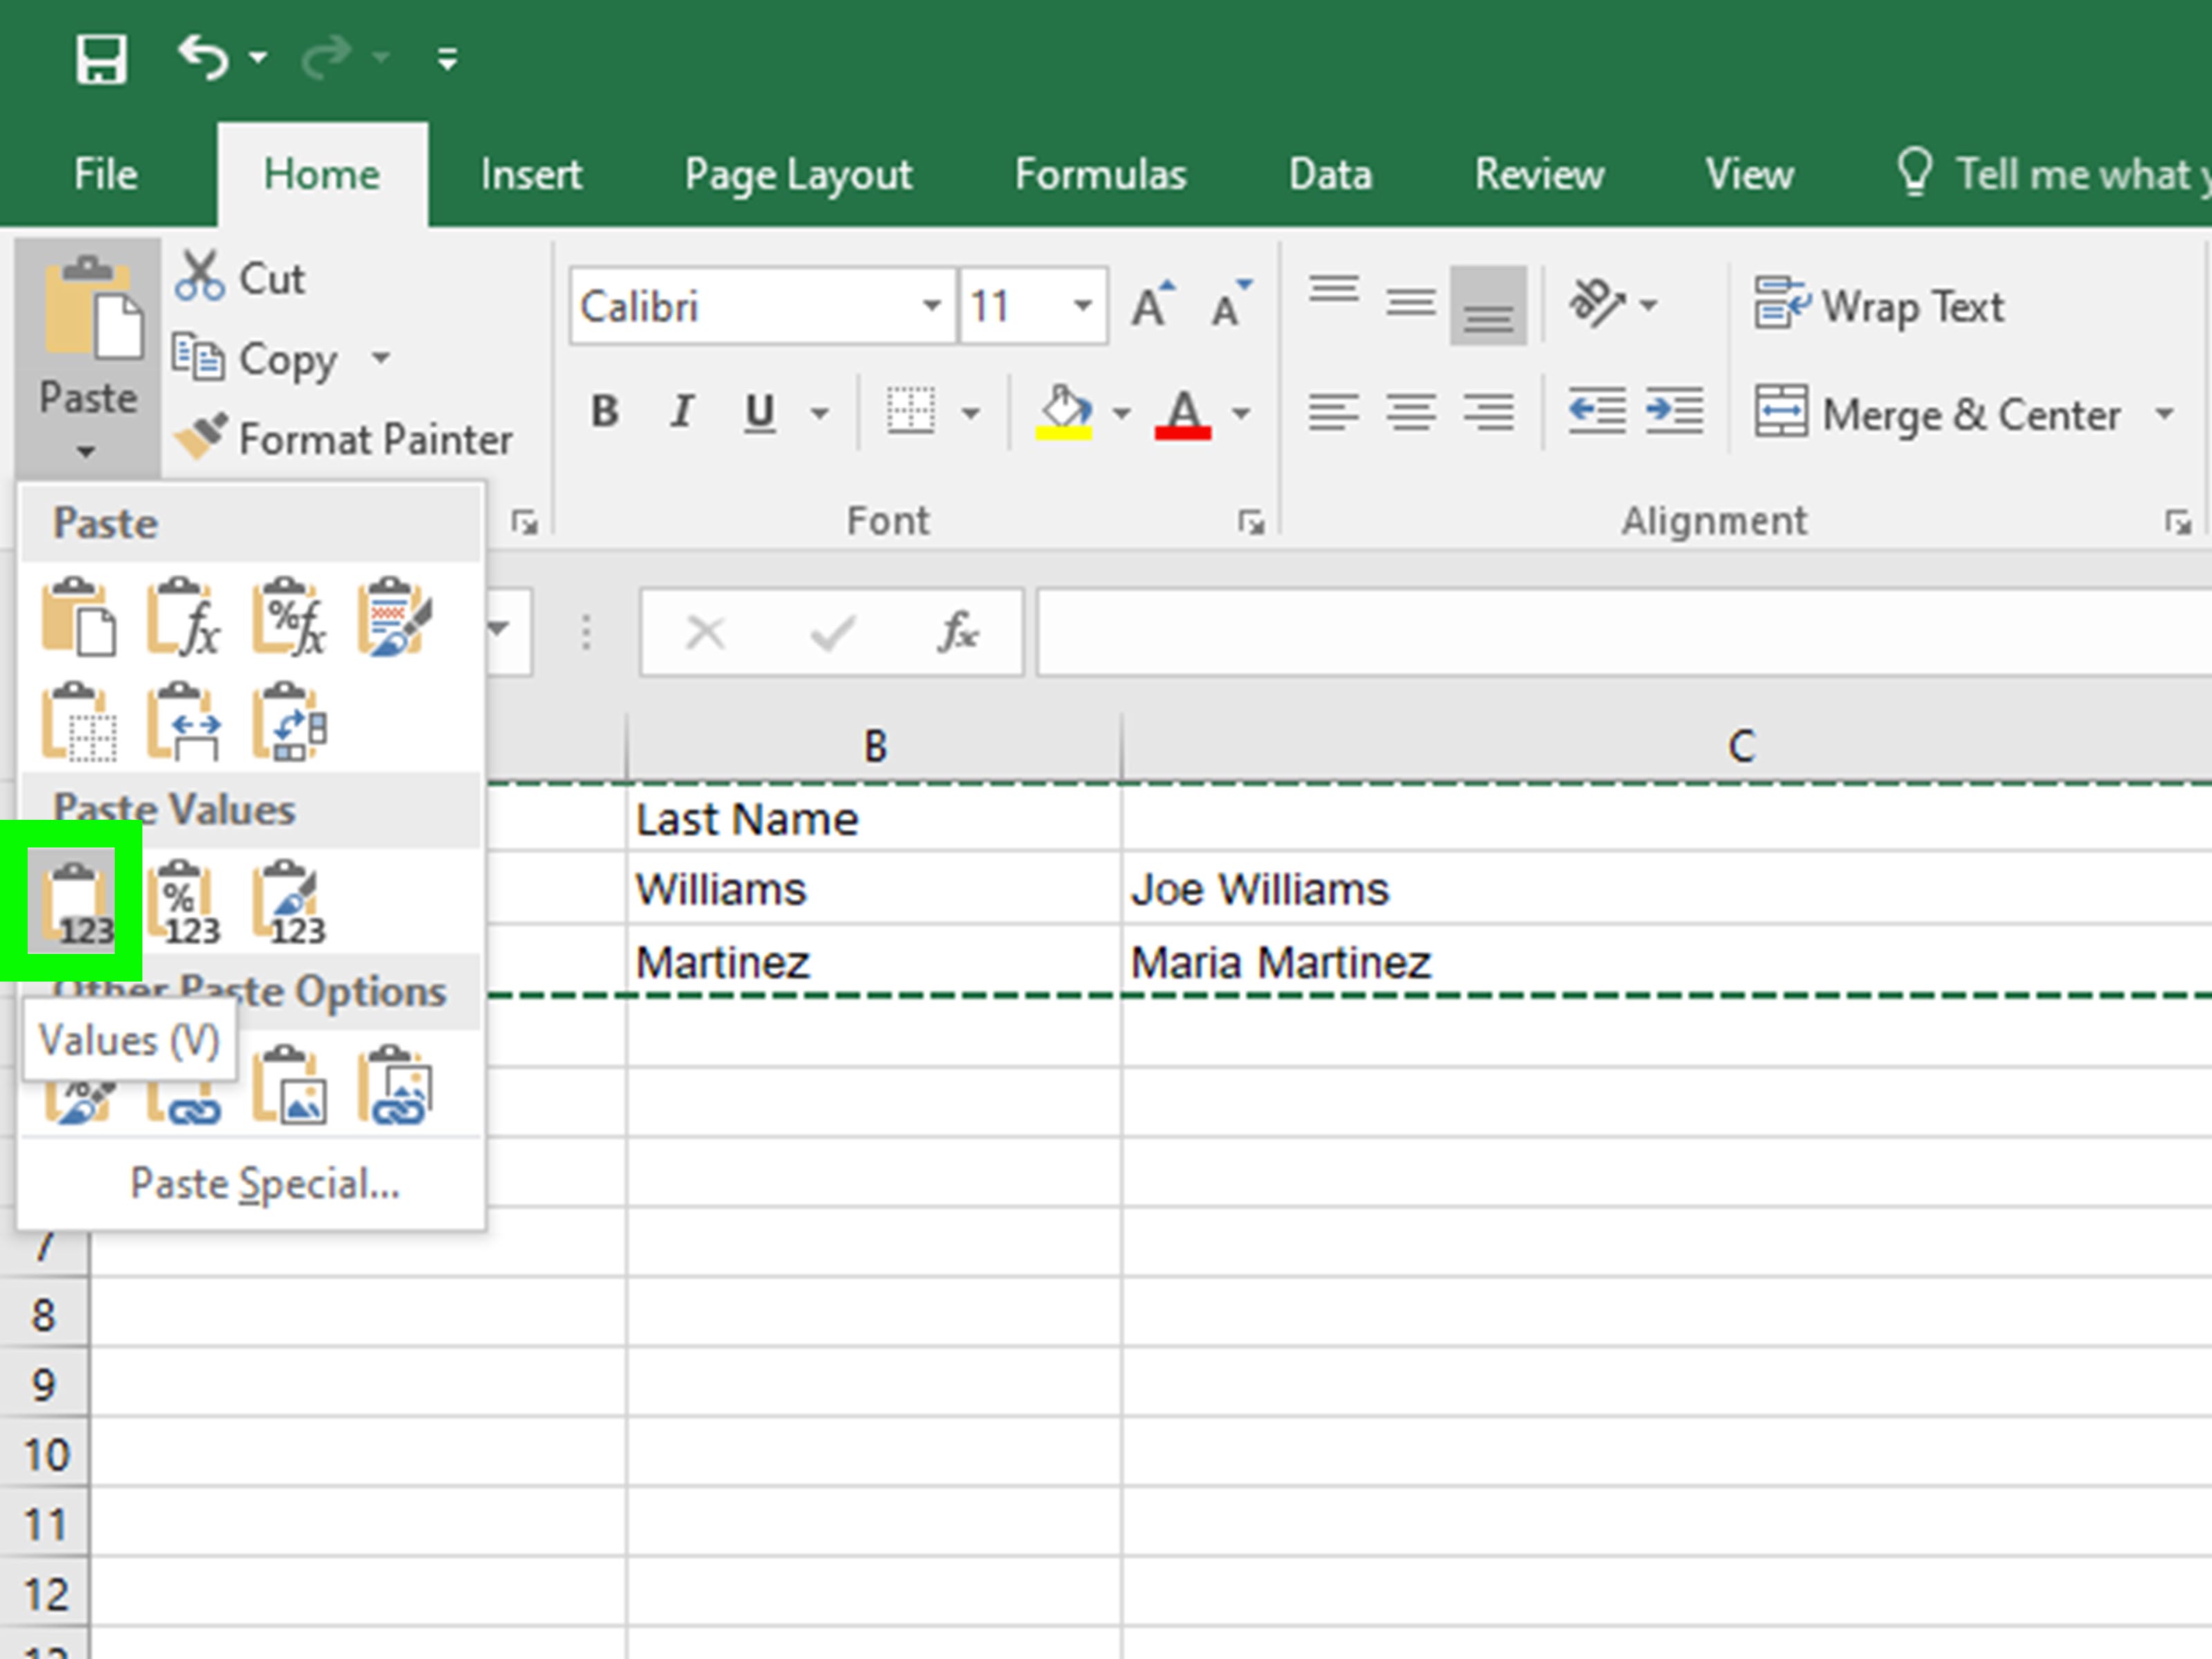Click the Paste with Formatting icon
The height and width of the screenshot is (1659, 2212).
pyautogui.click(x=395, y=619)
